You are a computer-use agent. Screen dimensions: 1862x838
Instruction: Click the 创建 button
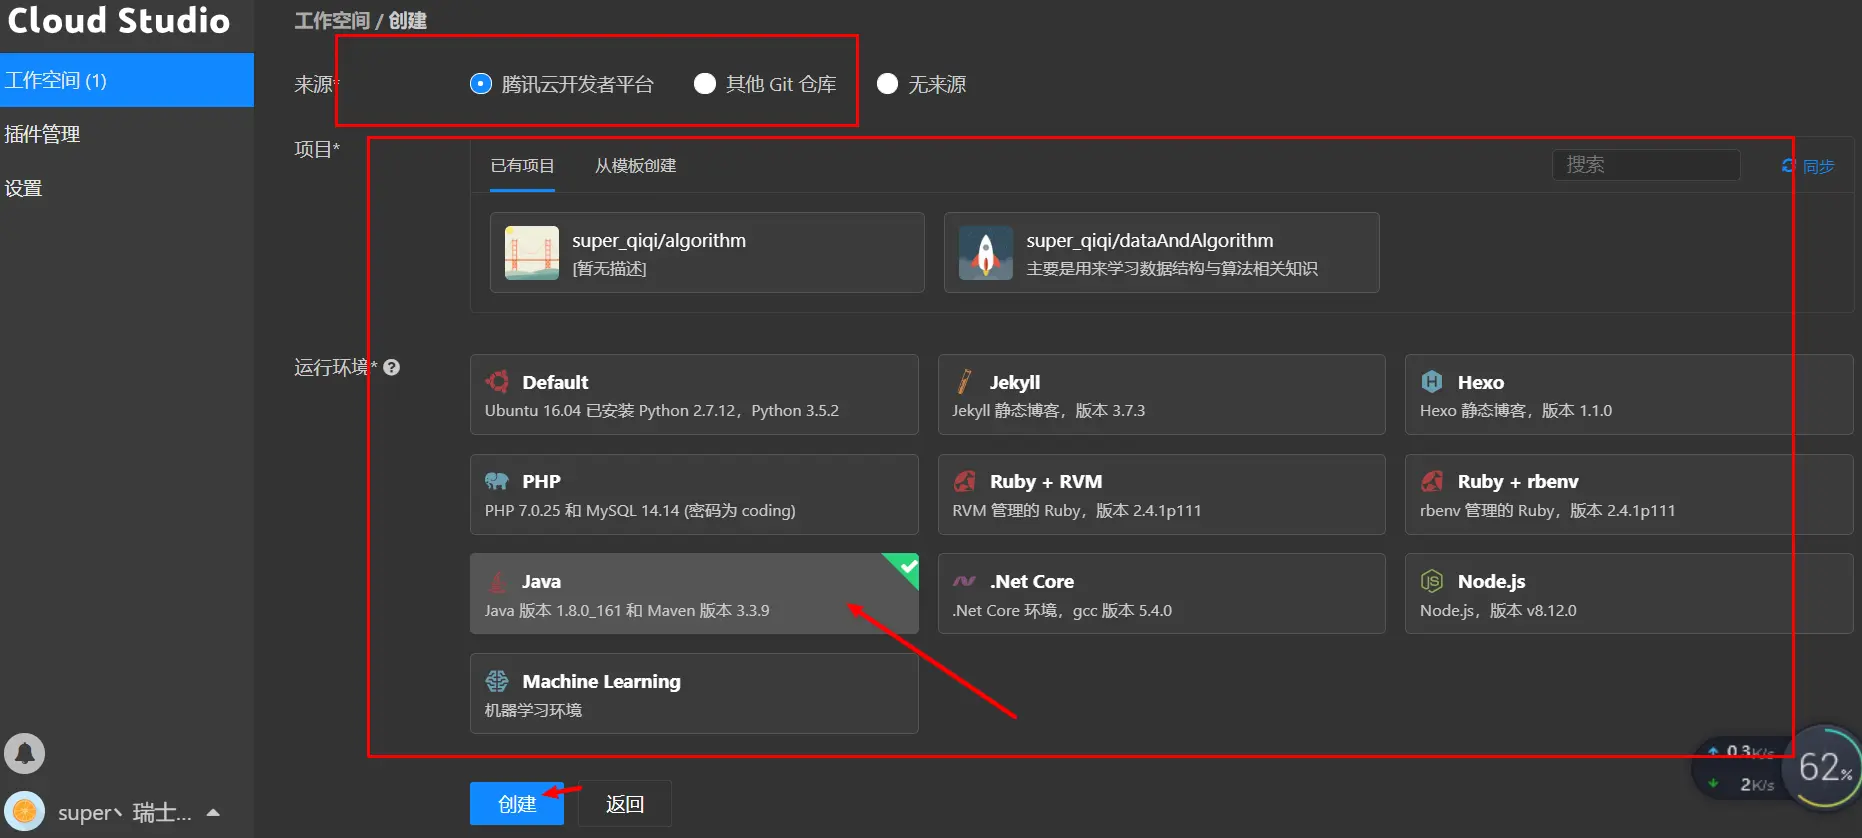(x=517, y=804)
